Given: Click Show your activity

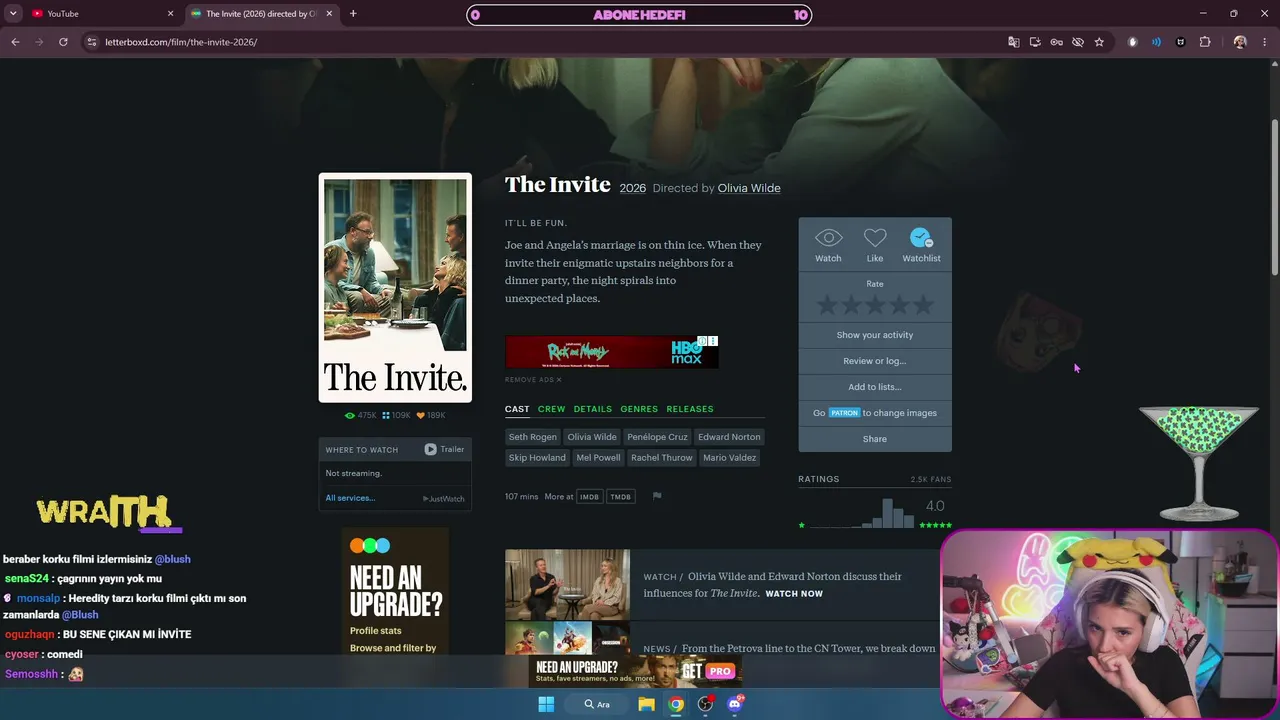Looking at the screenshot, I should 875,335.
